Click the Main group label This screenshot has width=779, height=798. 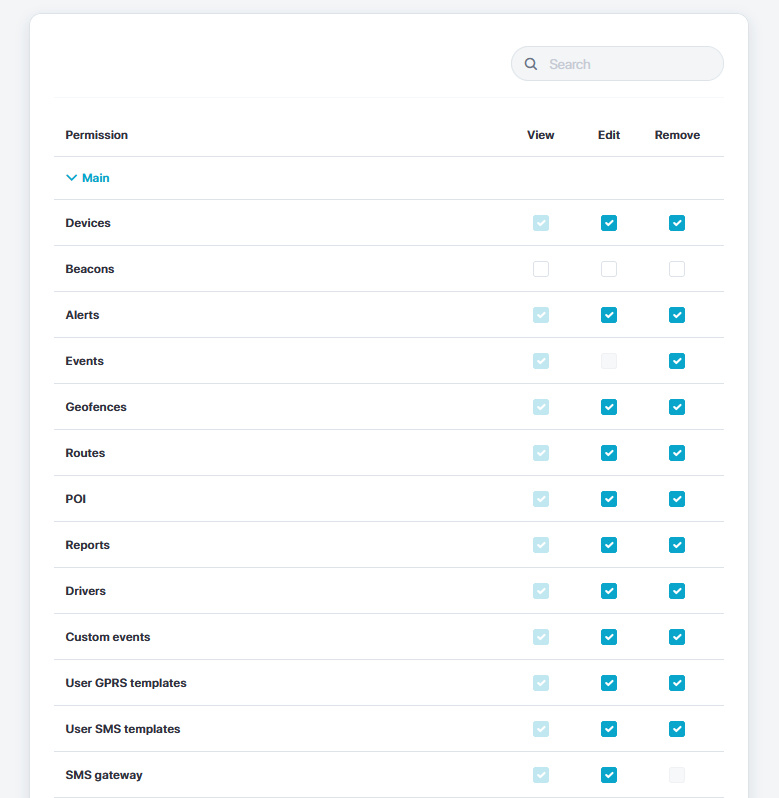tap(96, 178)
